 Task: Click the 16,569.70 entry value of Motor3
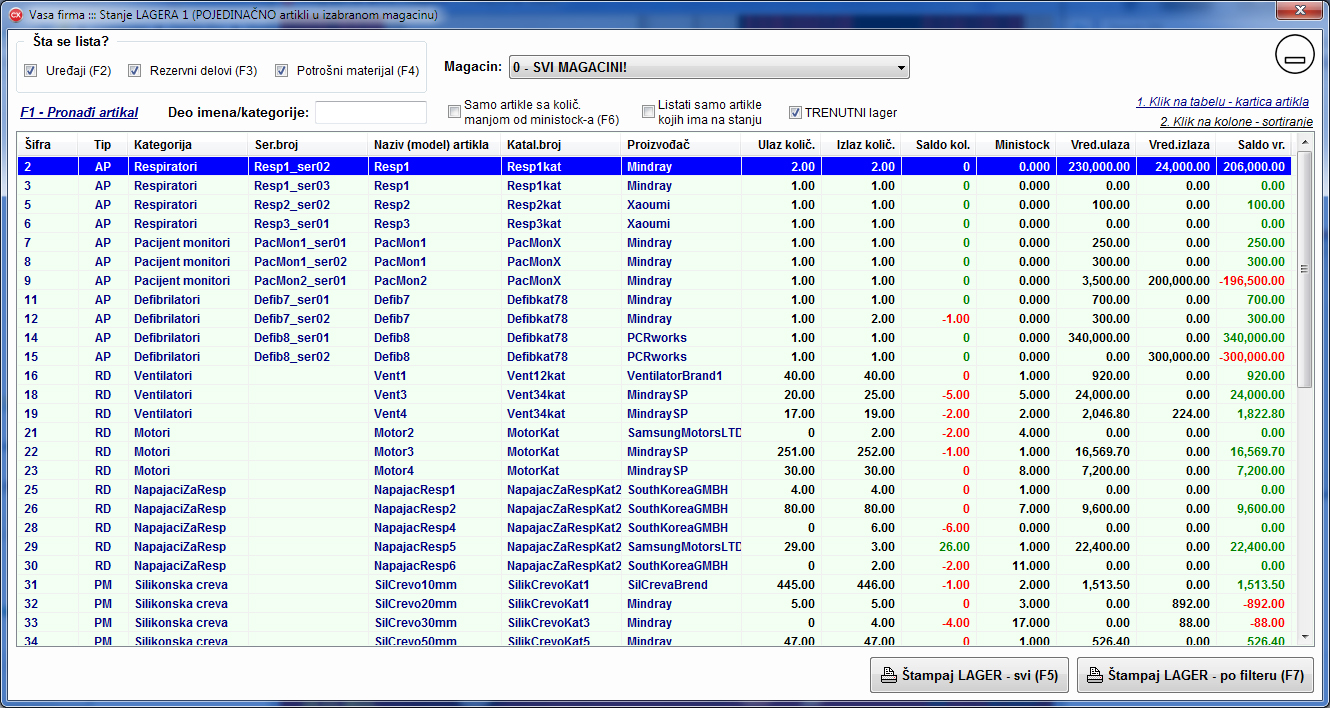coord(1095,452)
